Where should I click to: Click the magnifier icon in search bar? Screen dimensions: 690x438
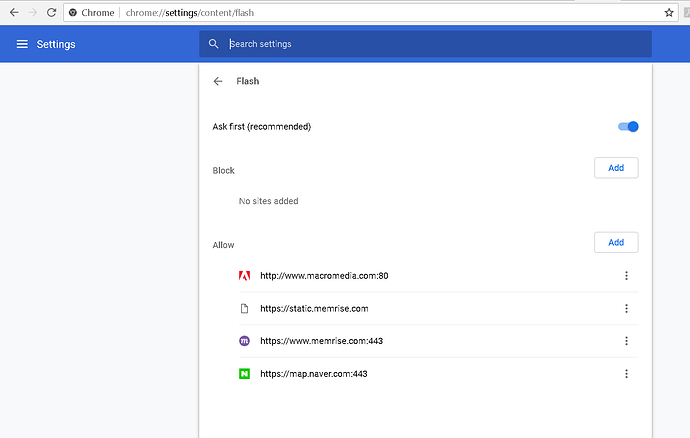coord(213,44)
